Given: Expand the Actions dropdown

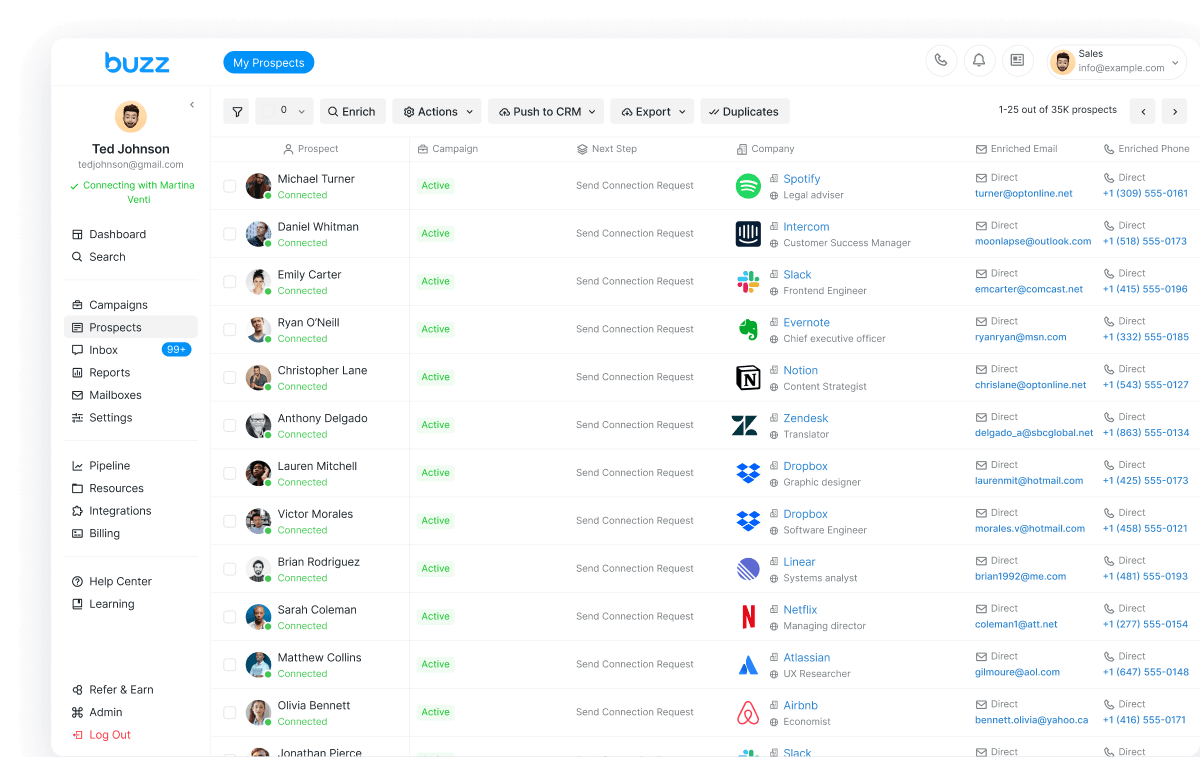Looking at the screenshot, I should click(x=437, y=112).
